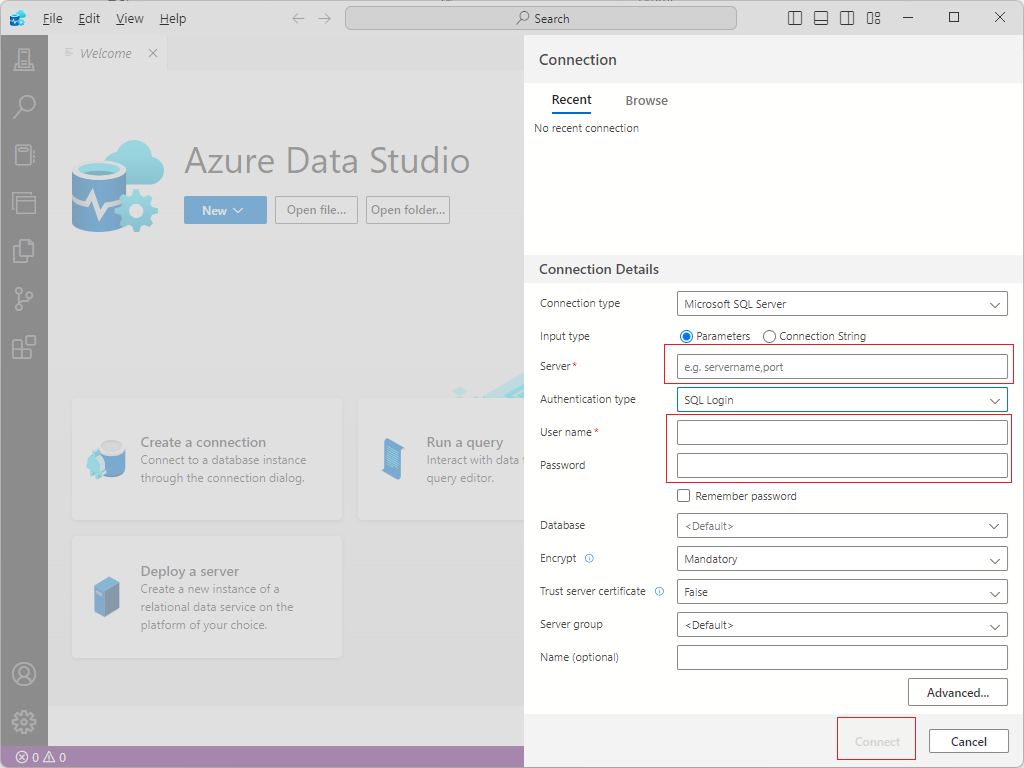The width and height of the screenshot is (1024, 768).
Task: Click the Create a connection card icon
Action: (x=106, y=459)
